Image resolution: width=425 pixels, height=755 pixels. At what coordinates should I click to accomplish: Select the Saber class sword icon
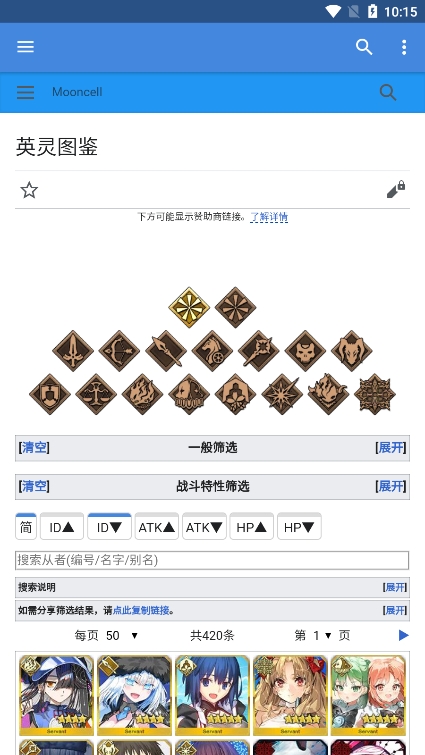[73, 351]
